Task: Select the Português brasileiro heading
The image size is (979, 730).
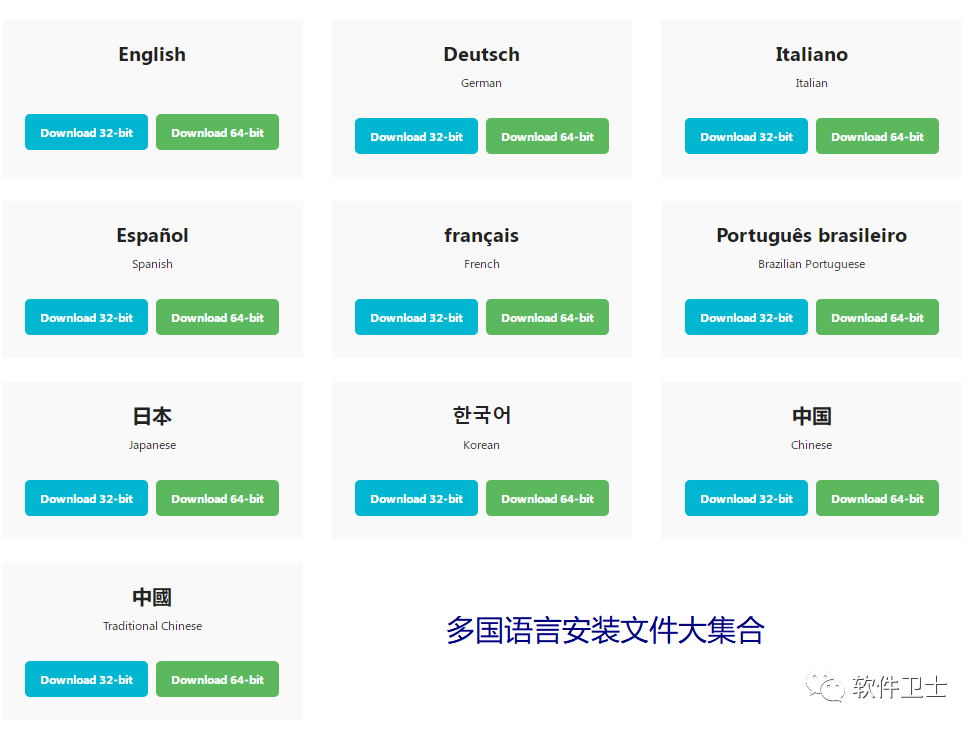Action: pyautogui.click(x=812, y=235)
